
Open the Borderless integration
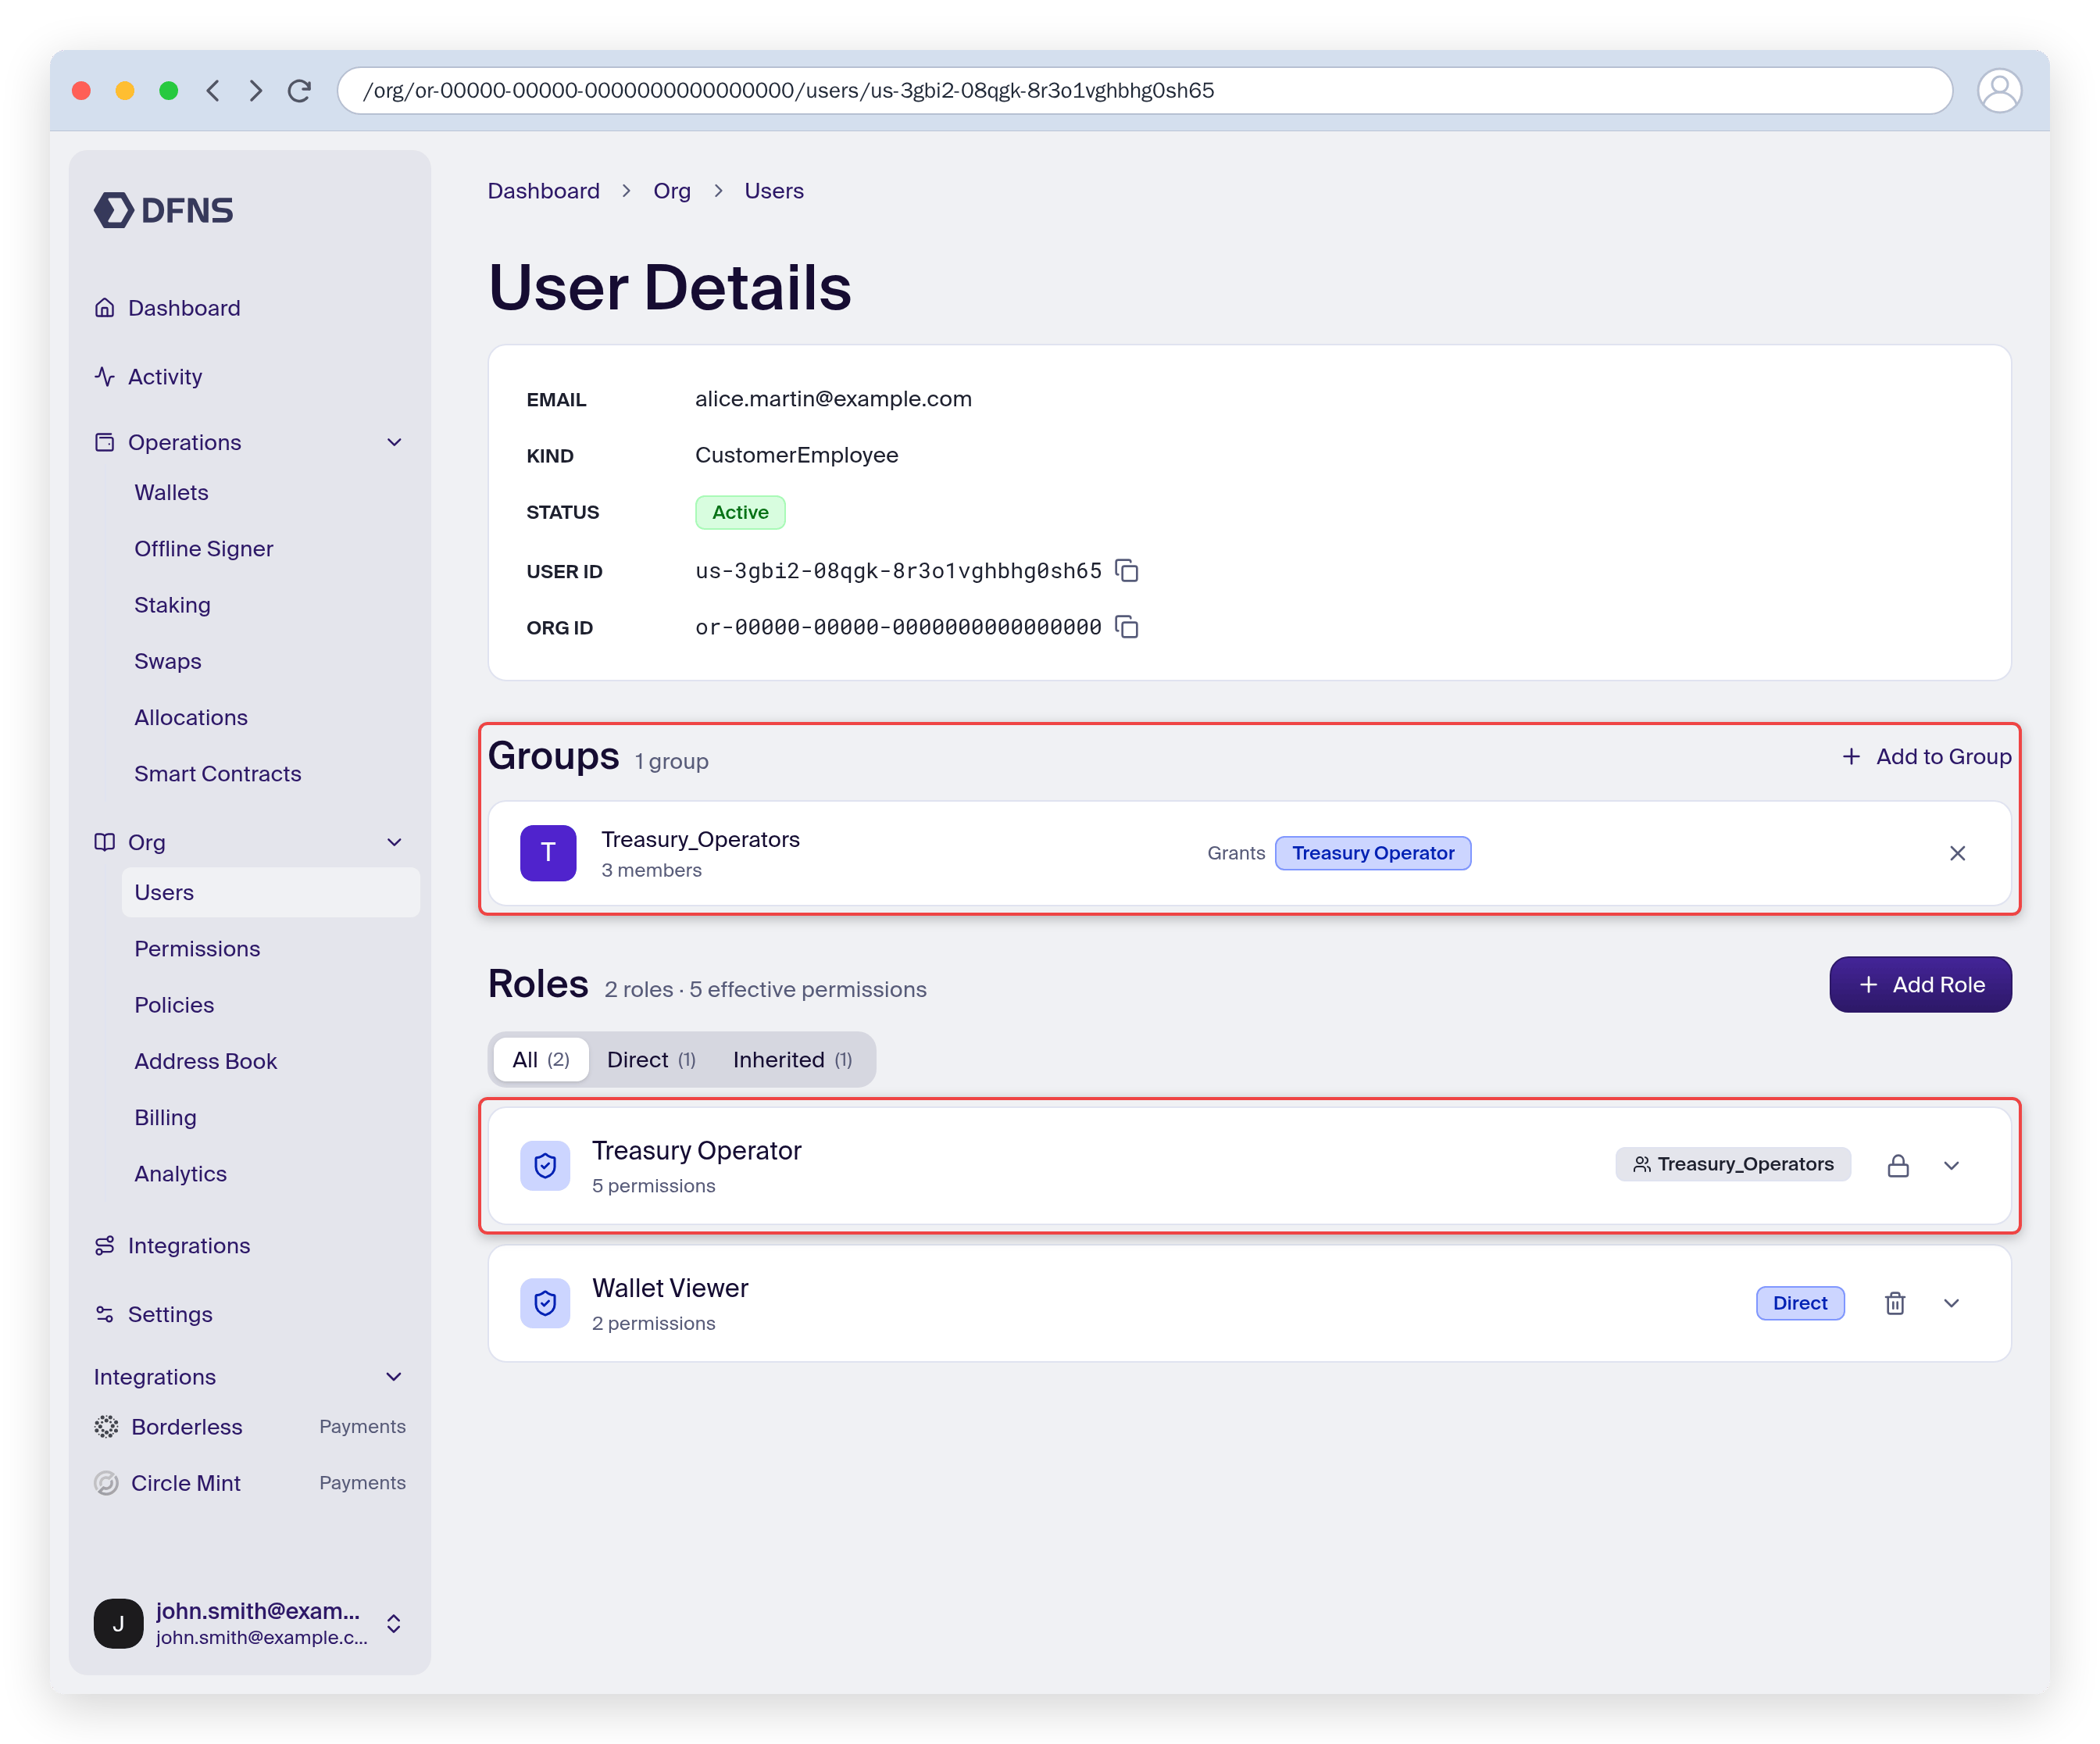click(250, 1427)
